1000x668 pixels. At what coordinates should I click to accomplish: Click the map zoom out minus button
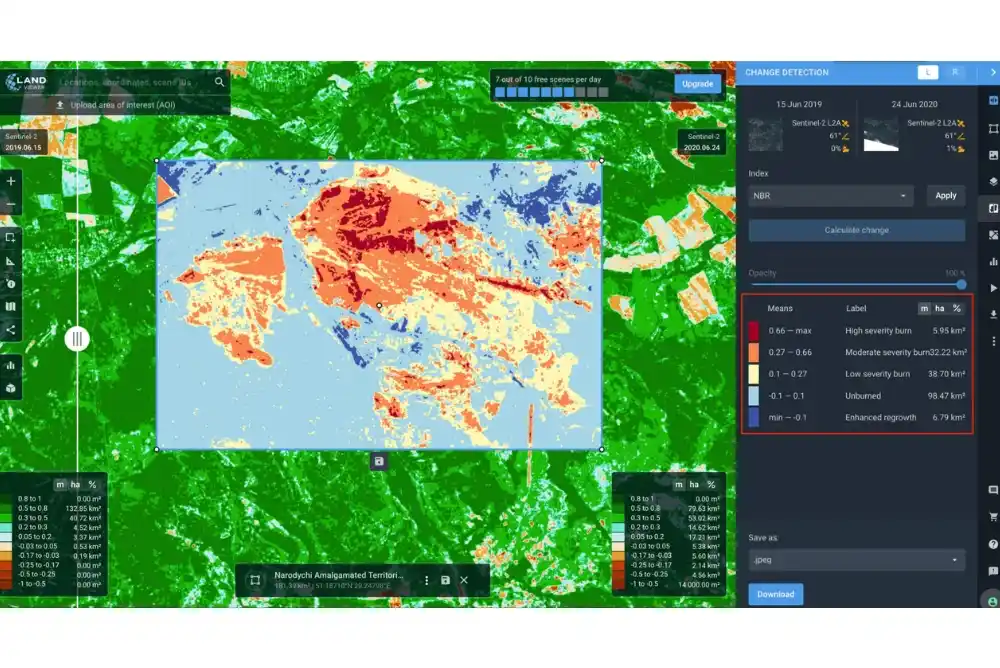click(11, 207)
